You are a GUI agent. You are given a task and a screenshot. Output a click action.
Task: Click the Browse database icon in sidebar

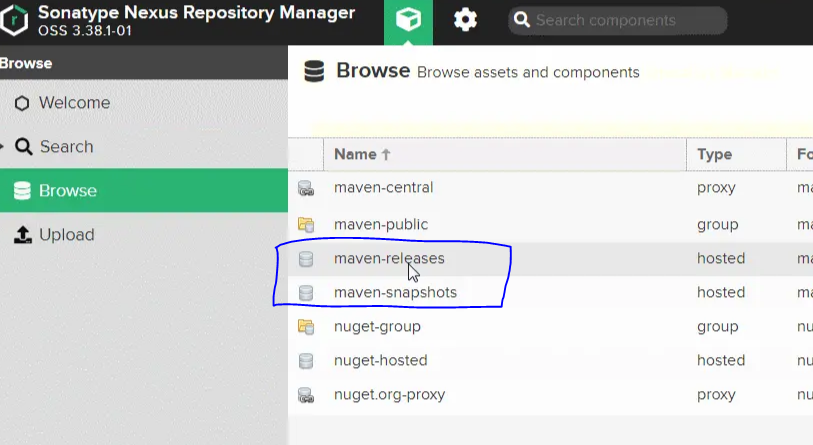(22, 191)
